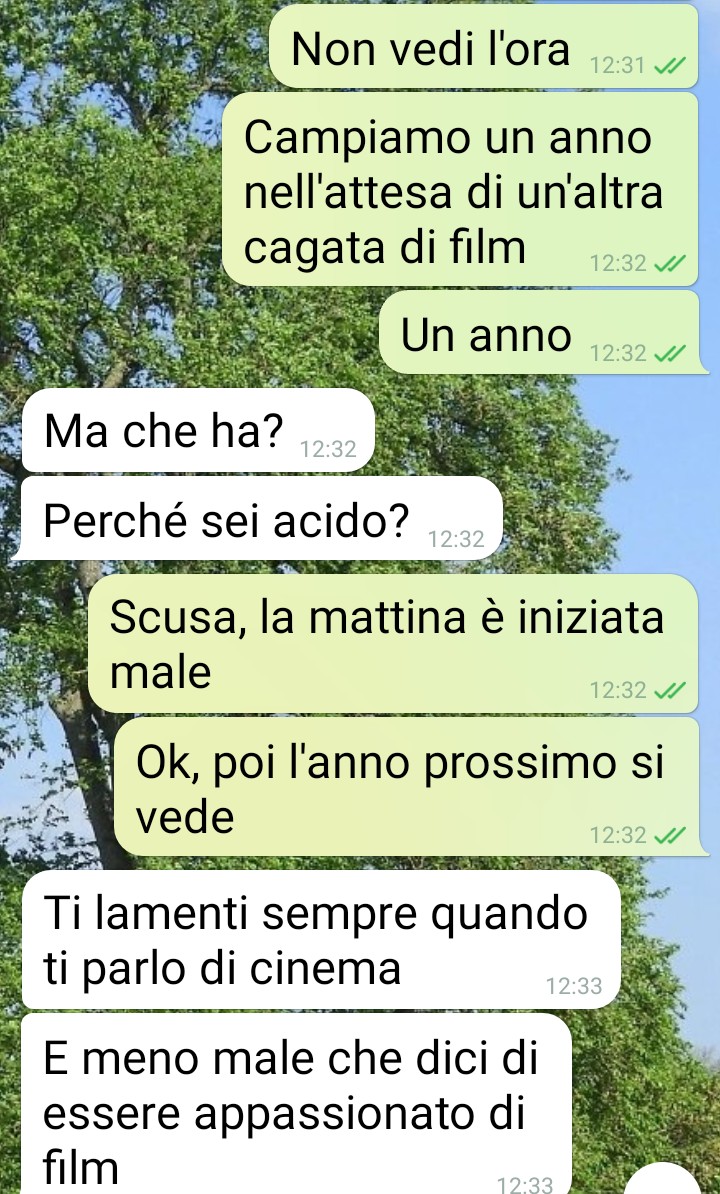The height and width of the screenshot is (1194, 720).
Task: Select the "Campiamo un anno nell'attesa" message bubble
Action: pos(460,189)
